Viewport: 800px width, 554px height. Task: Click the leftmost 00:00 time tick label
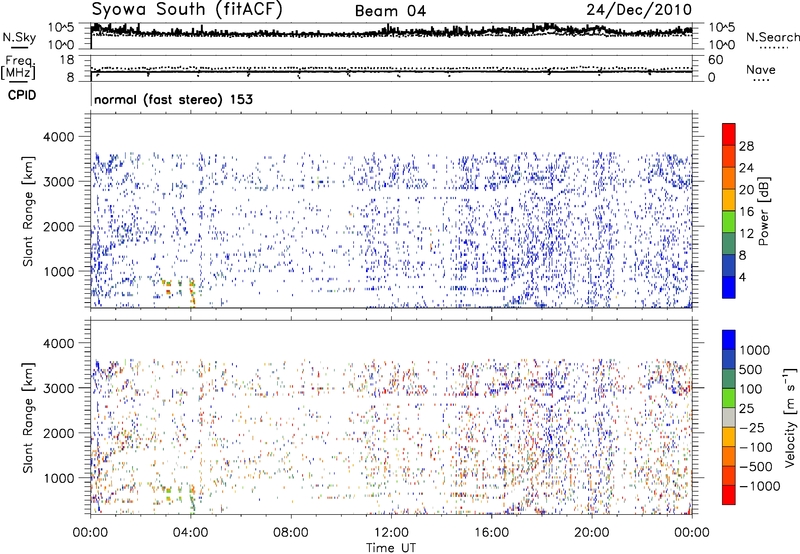[x=90, y=533]
